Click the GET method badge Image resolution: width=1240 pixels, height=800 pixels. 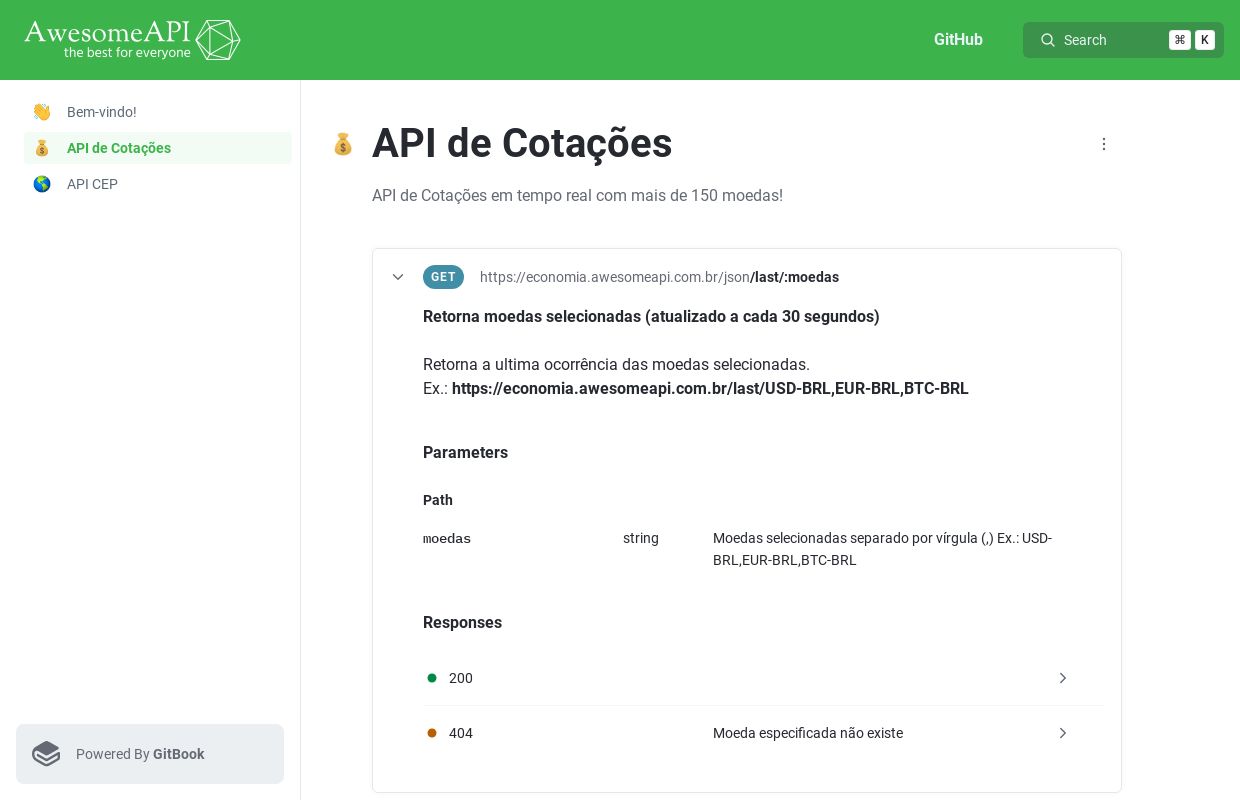pos(443,277)
